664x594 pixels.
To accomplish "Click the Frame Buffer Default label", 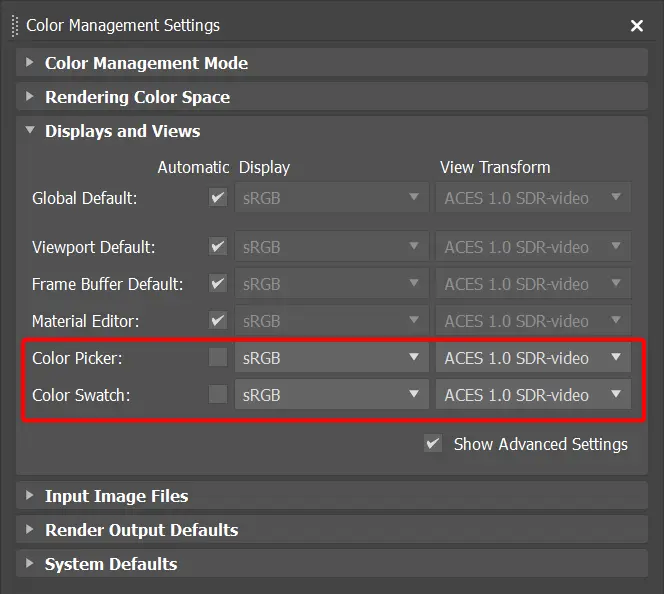I will click(x=108, y=284).
